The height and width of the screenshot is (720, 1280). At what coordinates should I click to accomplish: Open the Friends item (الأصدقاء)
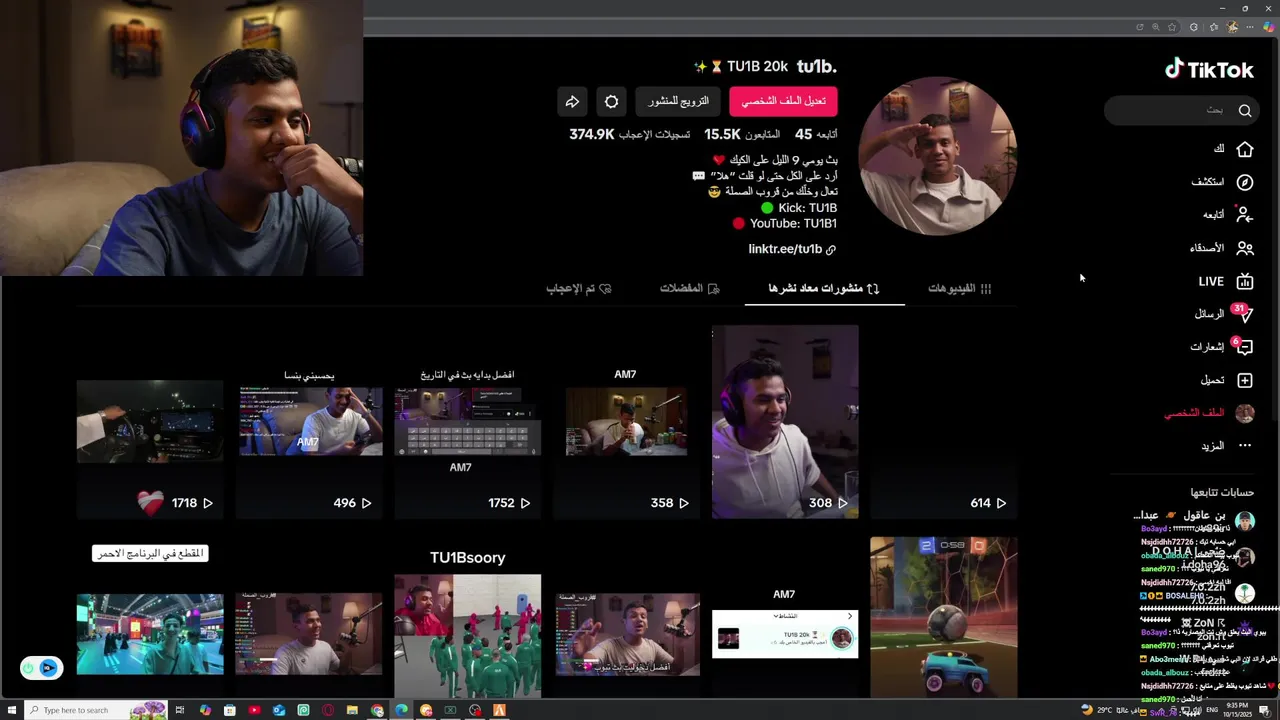click(x=1221, y=248)
